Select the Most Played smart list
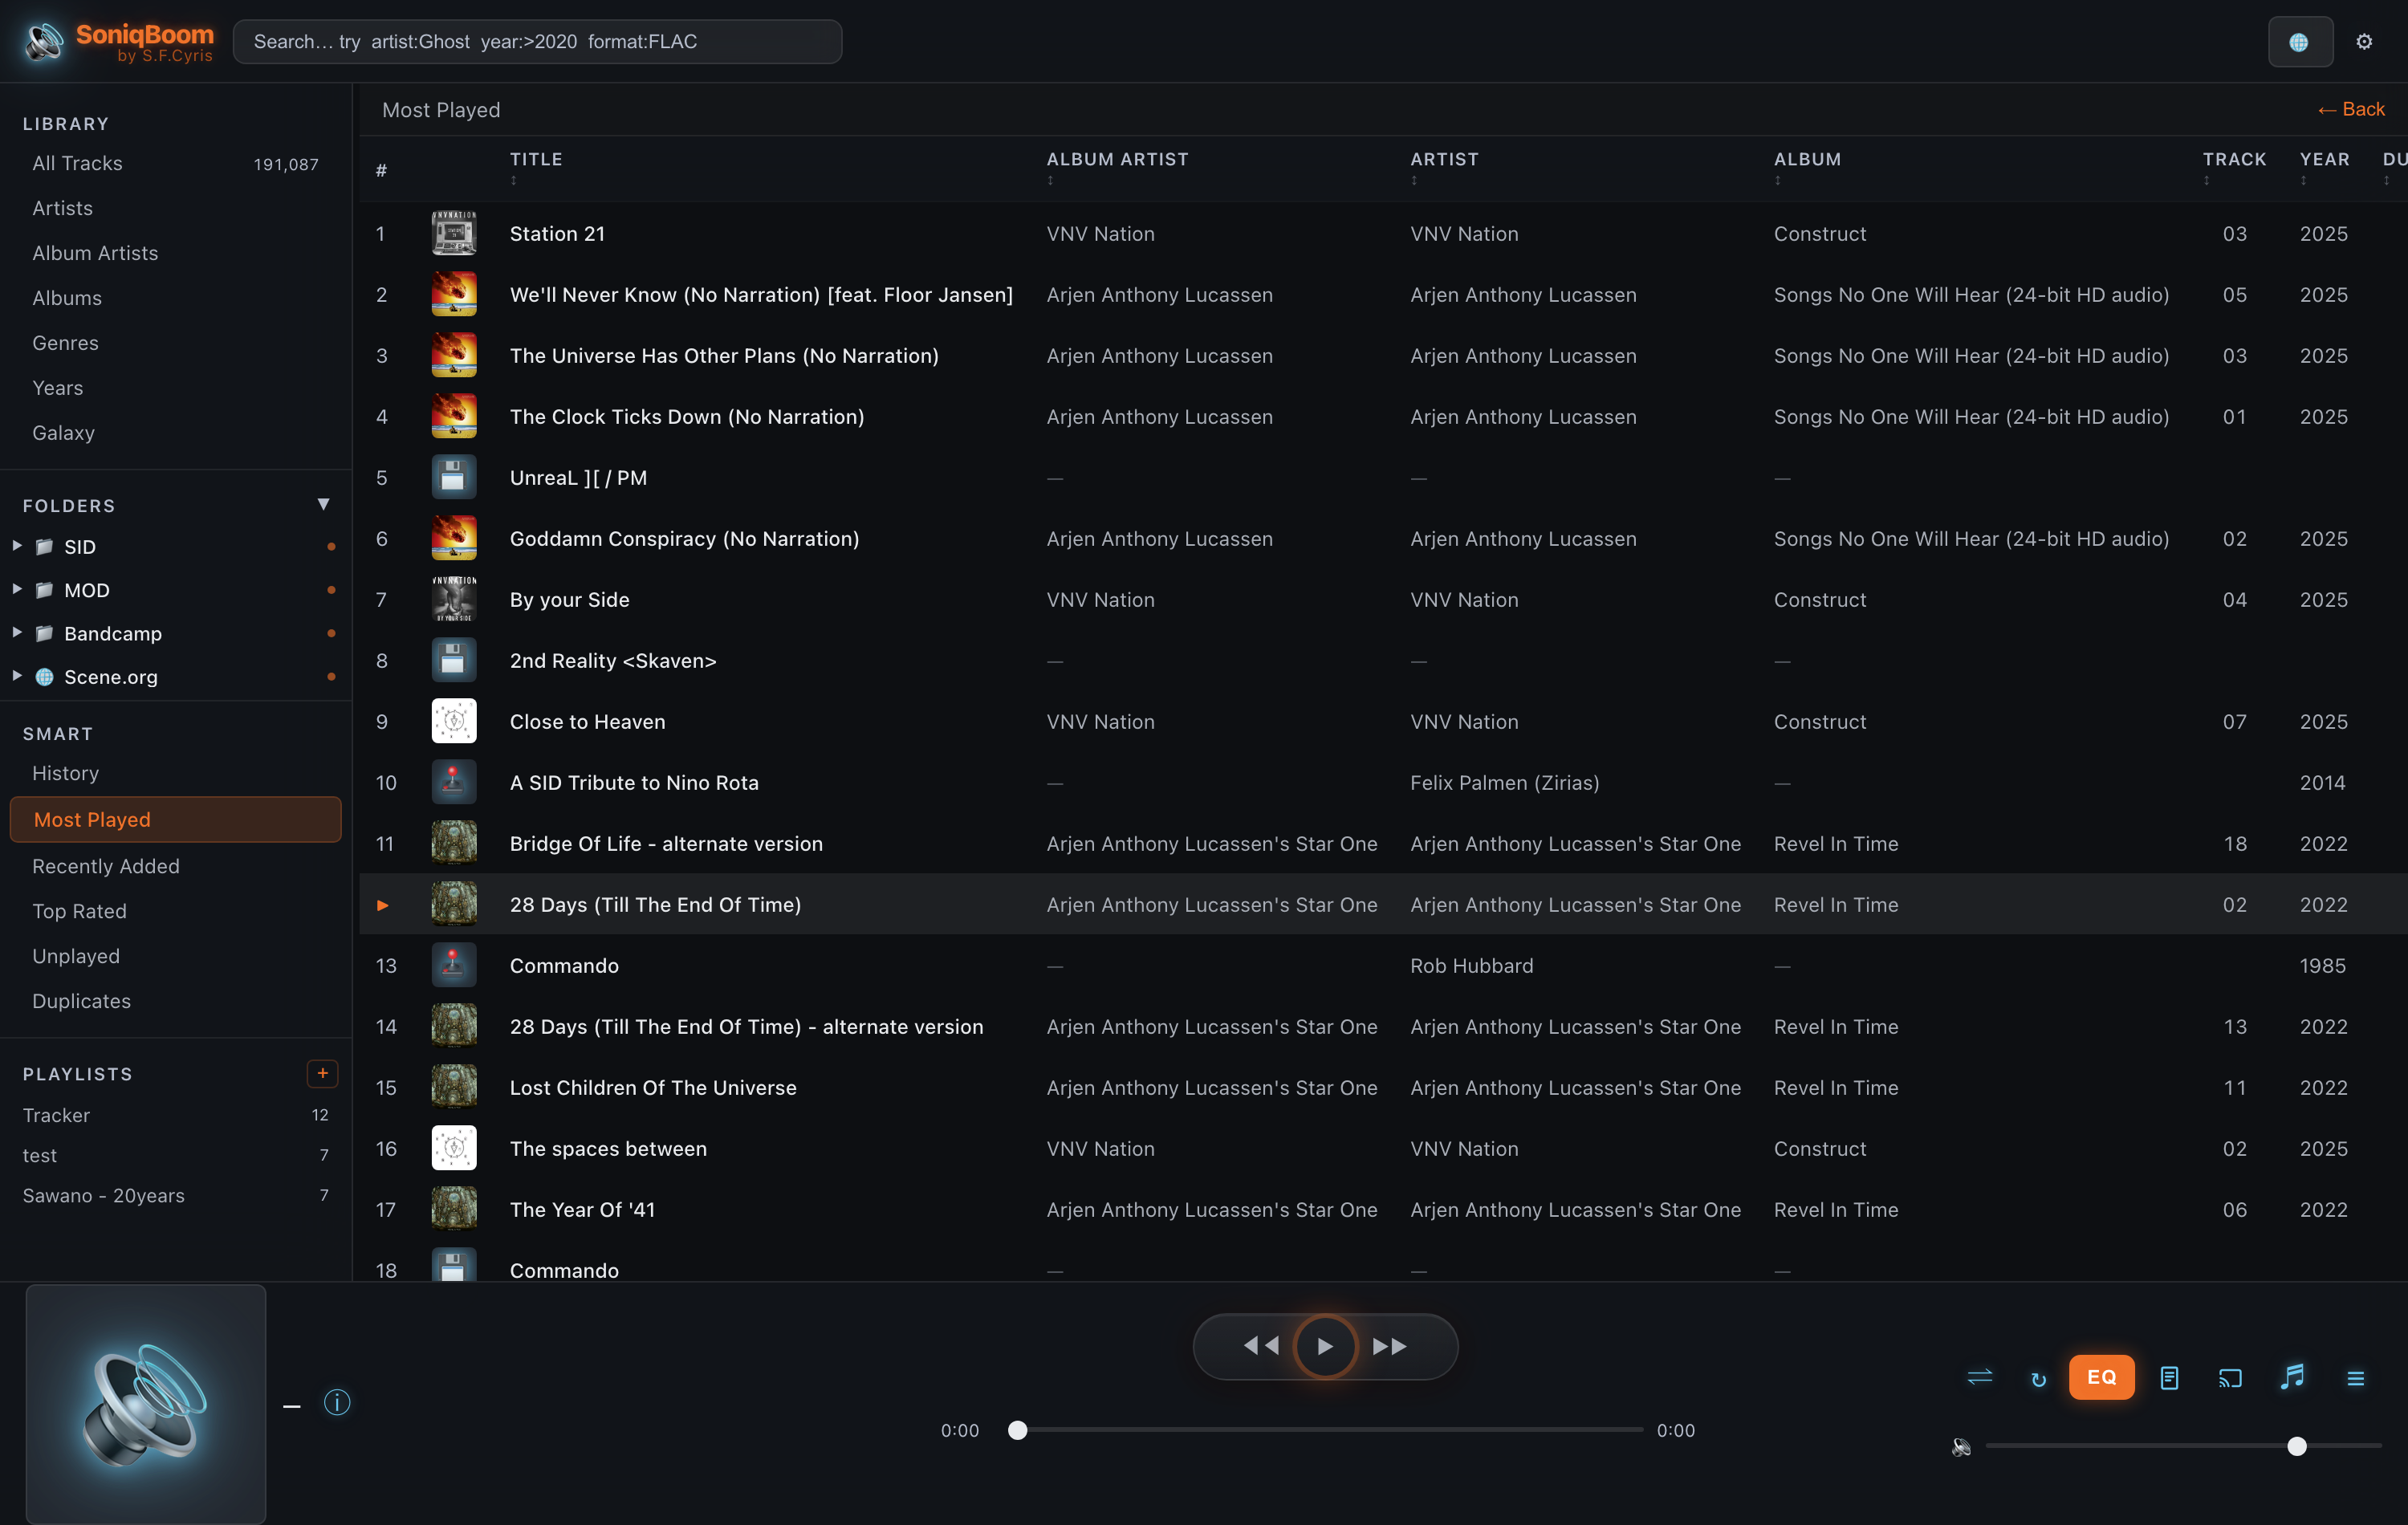This screenshot has width=2408, height=1525. [x=176, y=819]
